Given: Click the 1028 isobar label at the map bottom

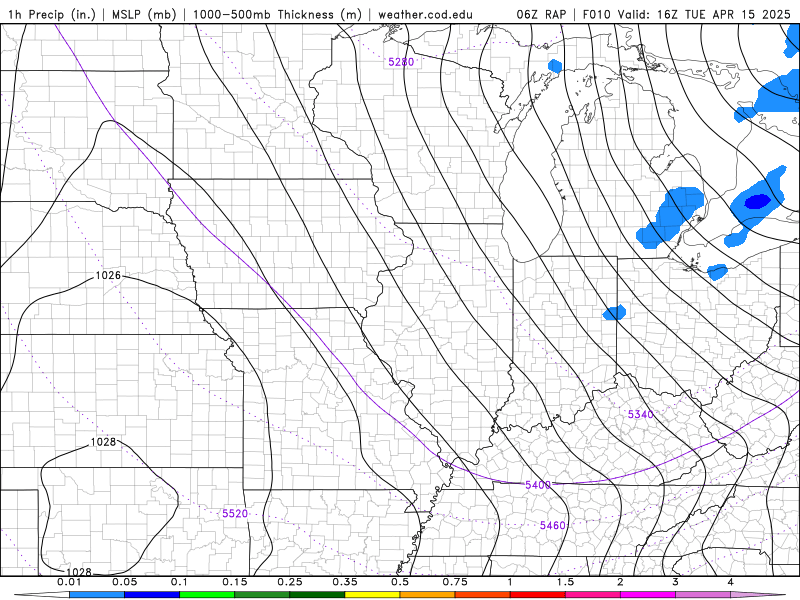Looking at the screenshot, I should [79, 572].
